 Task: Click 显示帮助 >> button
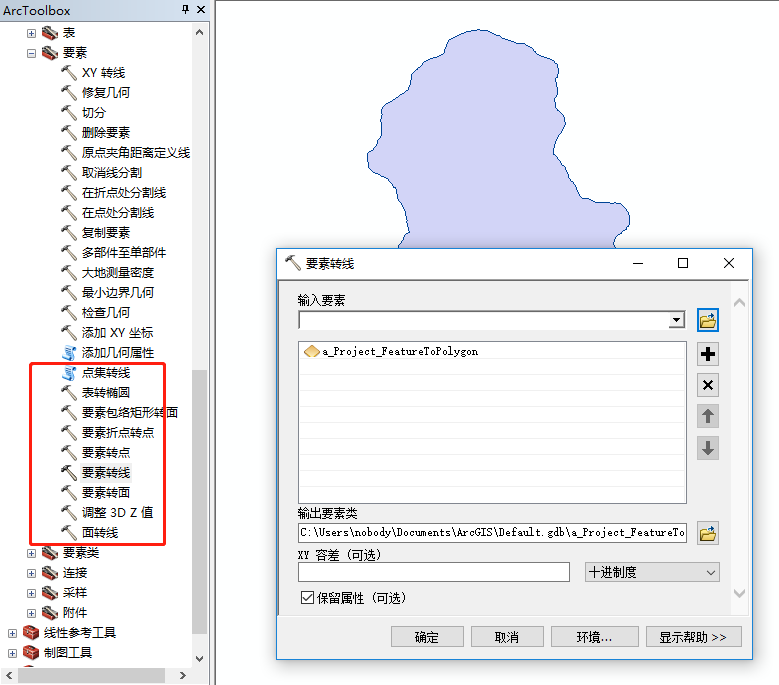693,637
